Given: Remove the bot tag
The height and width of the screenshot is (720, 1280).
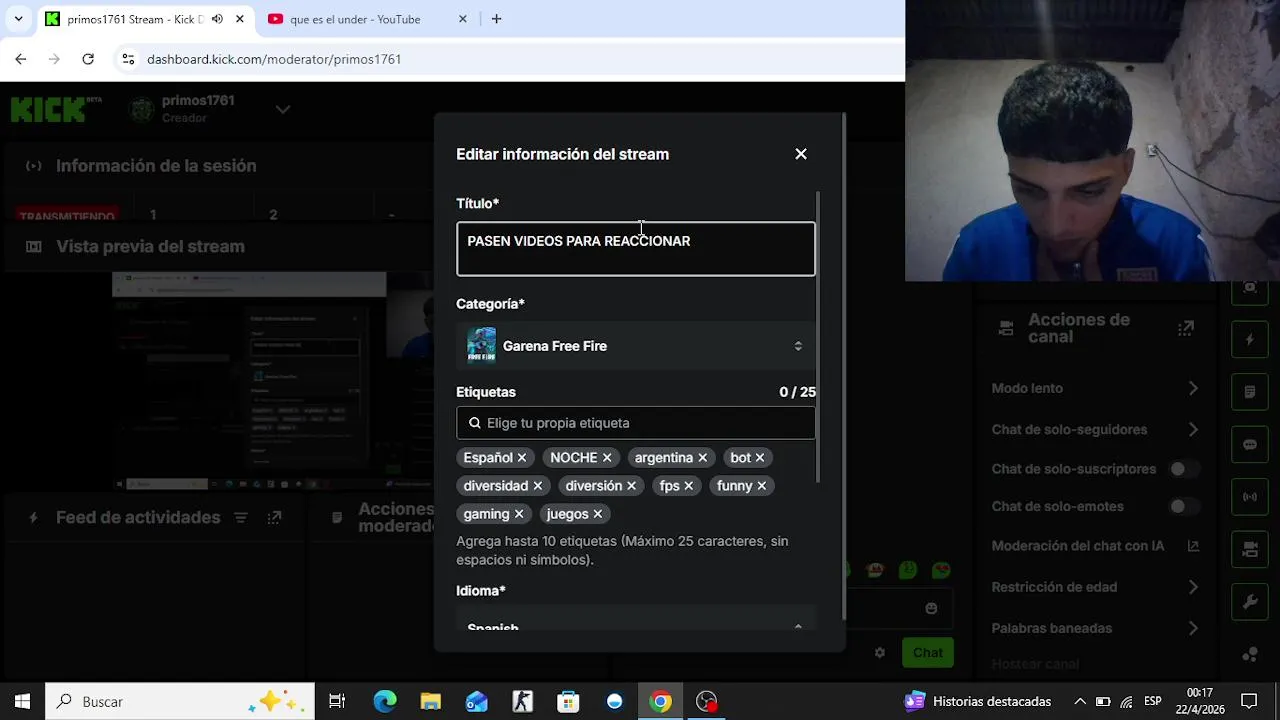Looking at the screenshot, I should click(x=760, y=458).
